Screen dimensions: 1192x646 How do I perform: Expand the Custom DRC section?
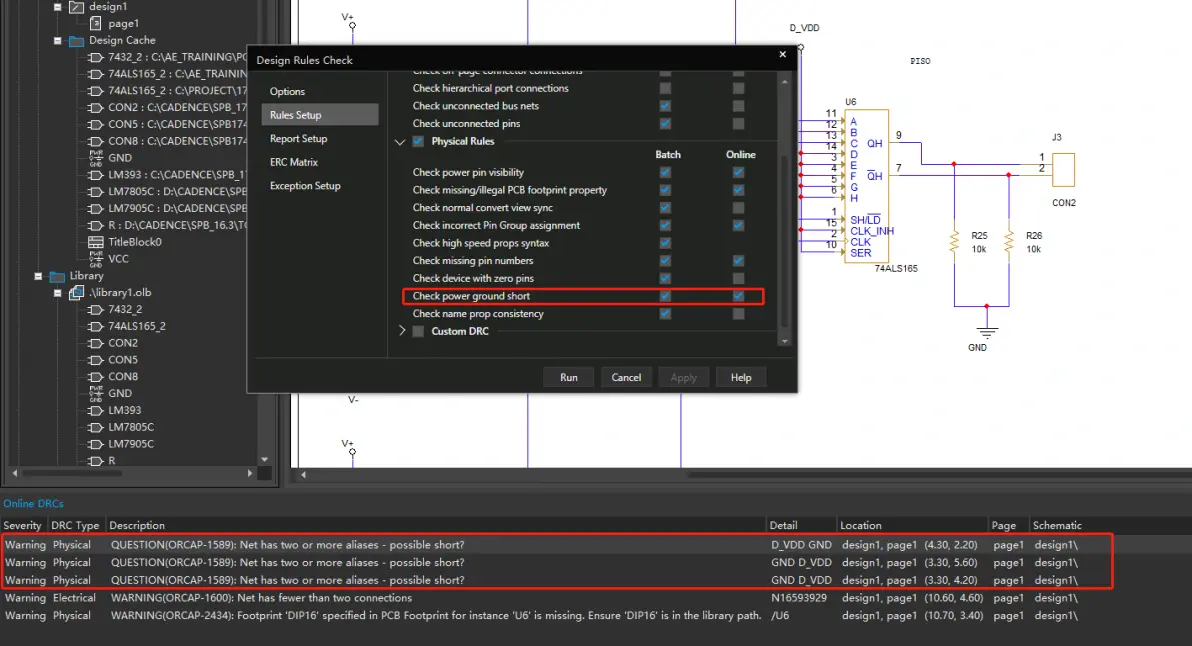coord(401,331)
